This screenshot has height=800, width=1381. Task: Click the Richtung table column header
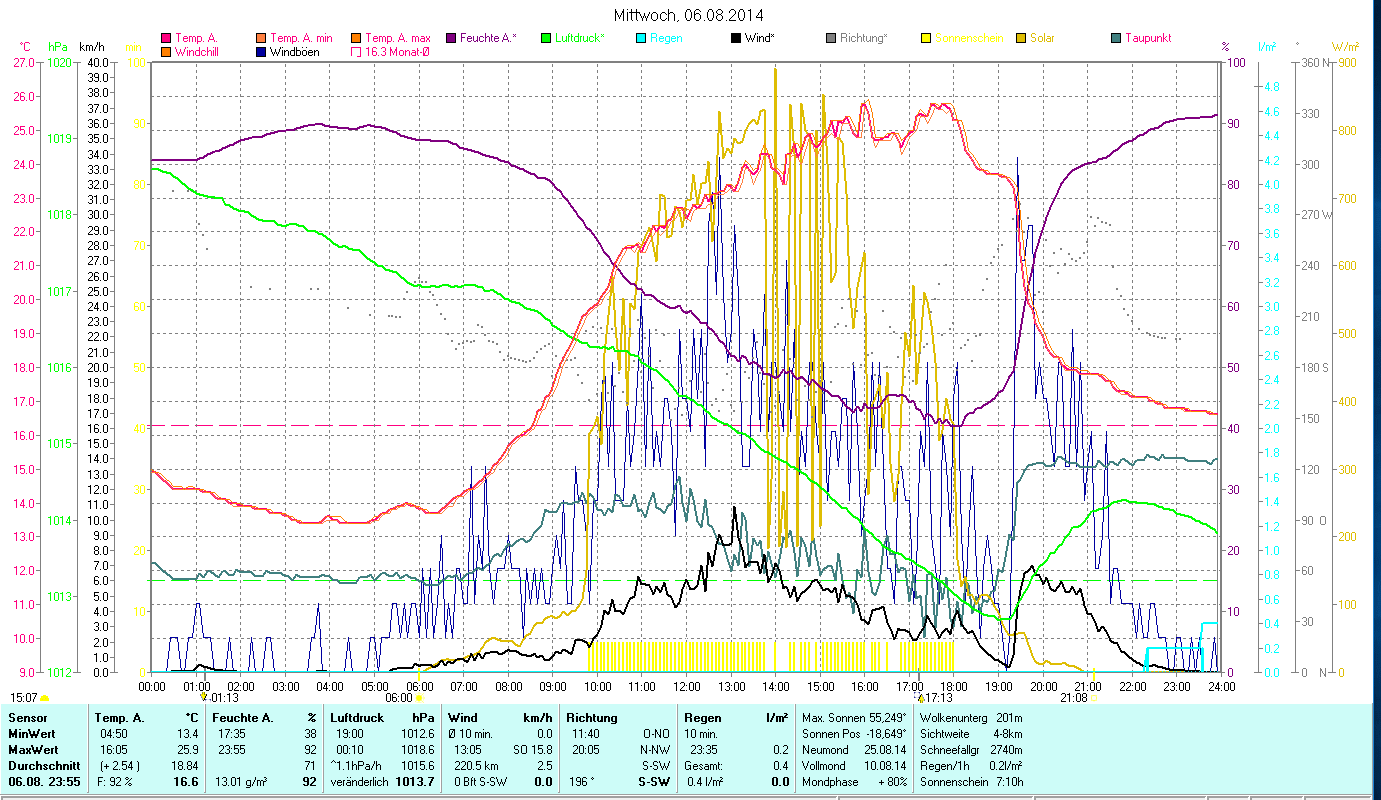click(592, 717)
